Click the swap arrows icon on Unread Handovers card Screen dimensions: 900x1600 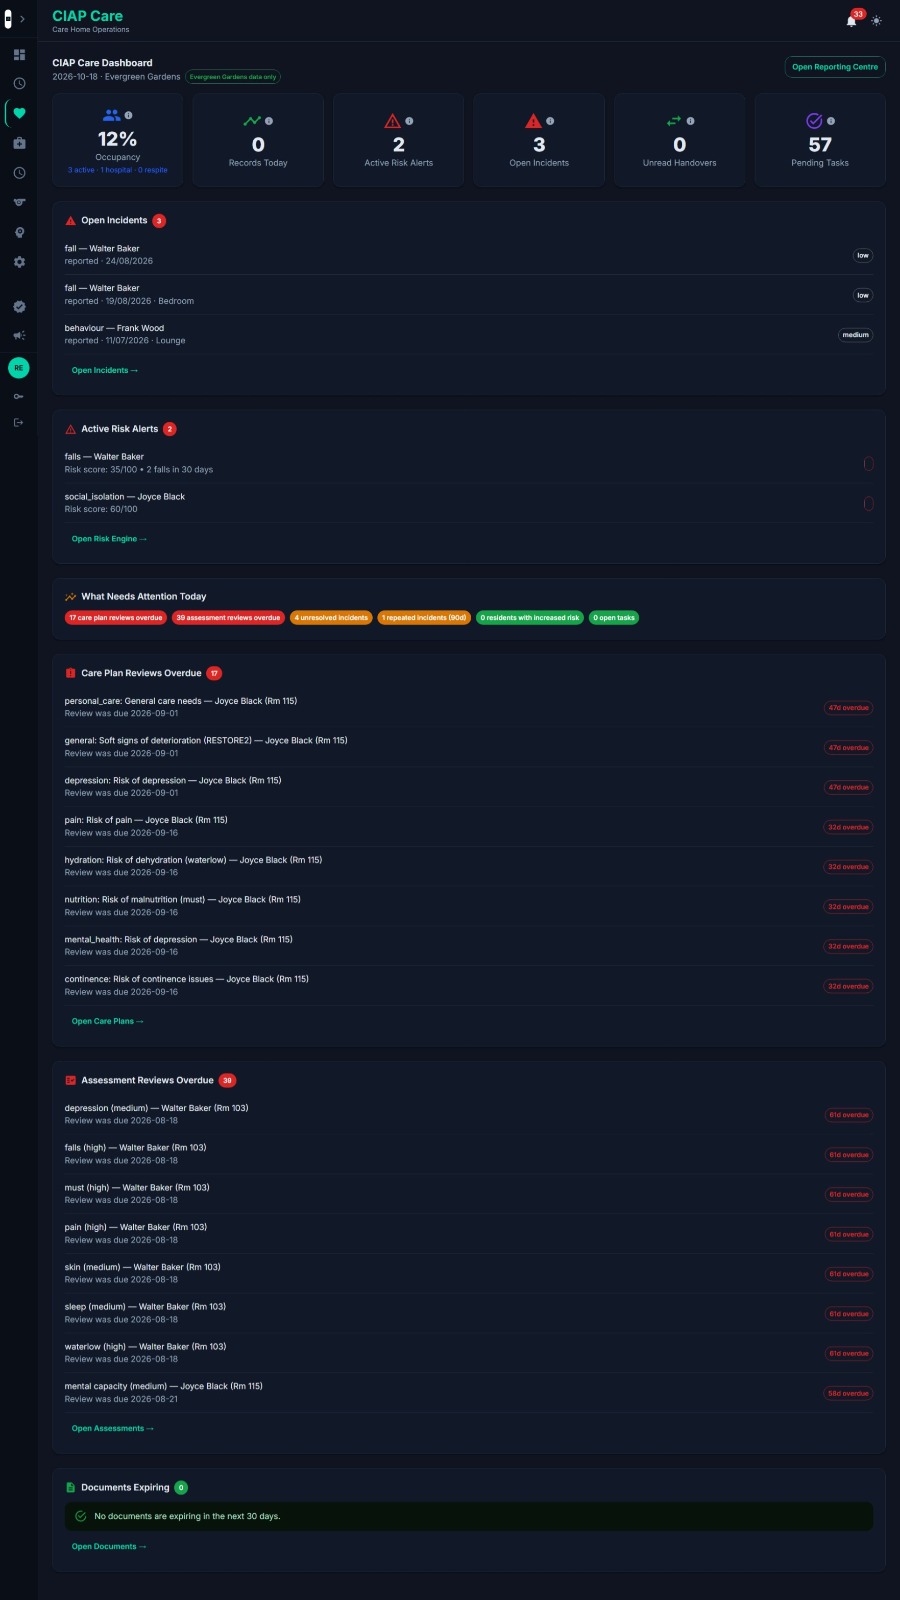pyautogui.click(x=674, y=121)
